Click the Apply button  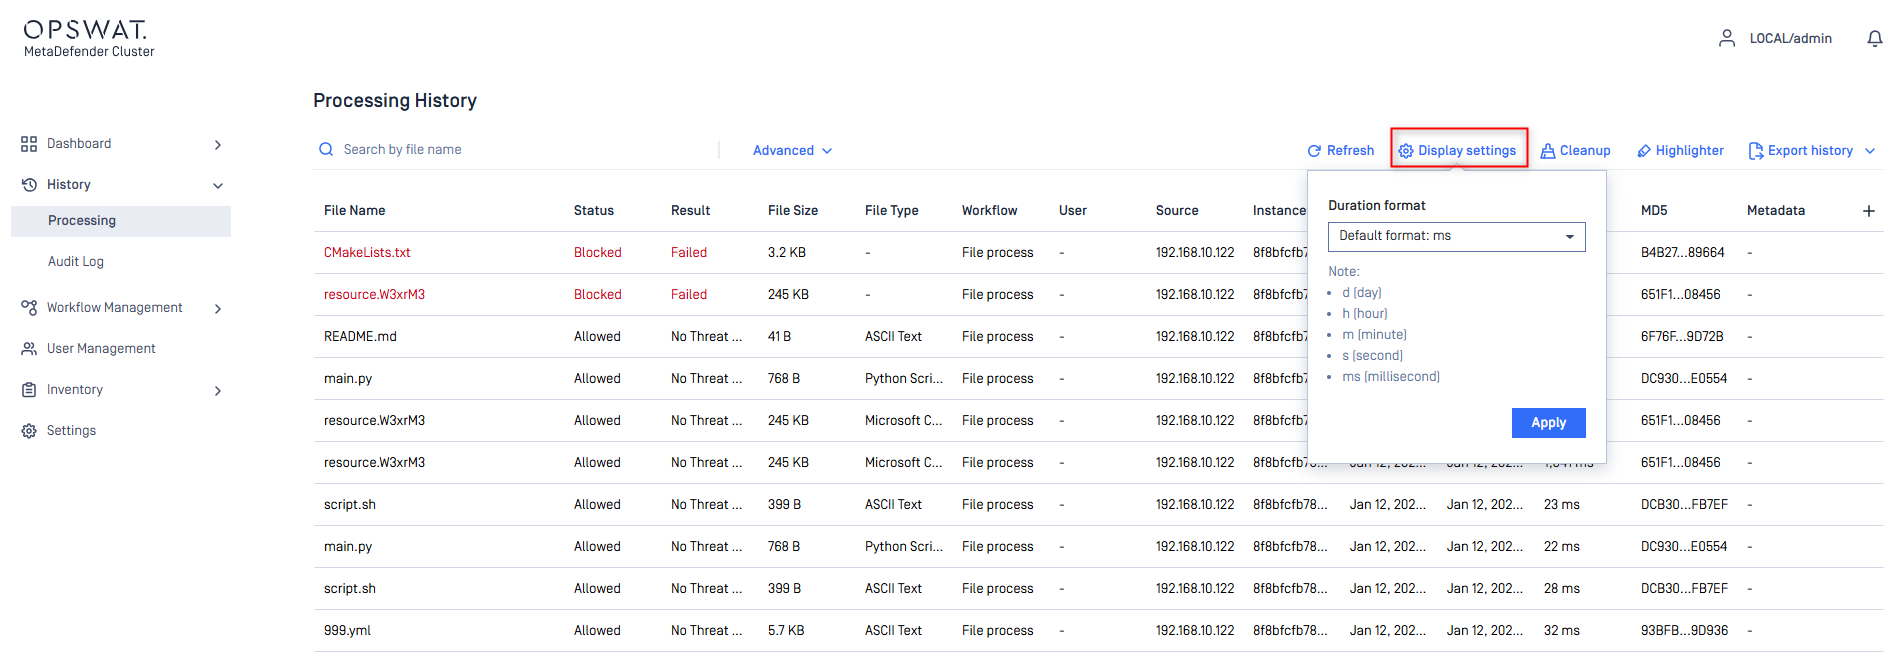(x=1548, y=423)
